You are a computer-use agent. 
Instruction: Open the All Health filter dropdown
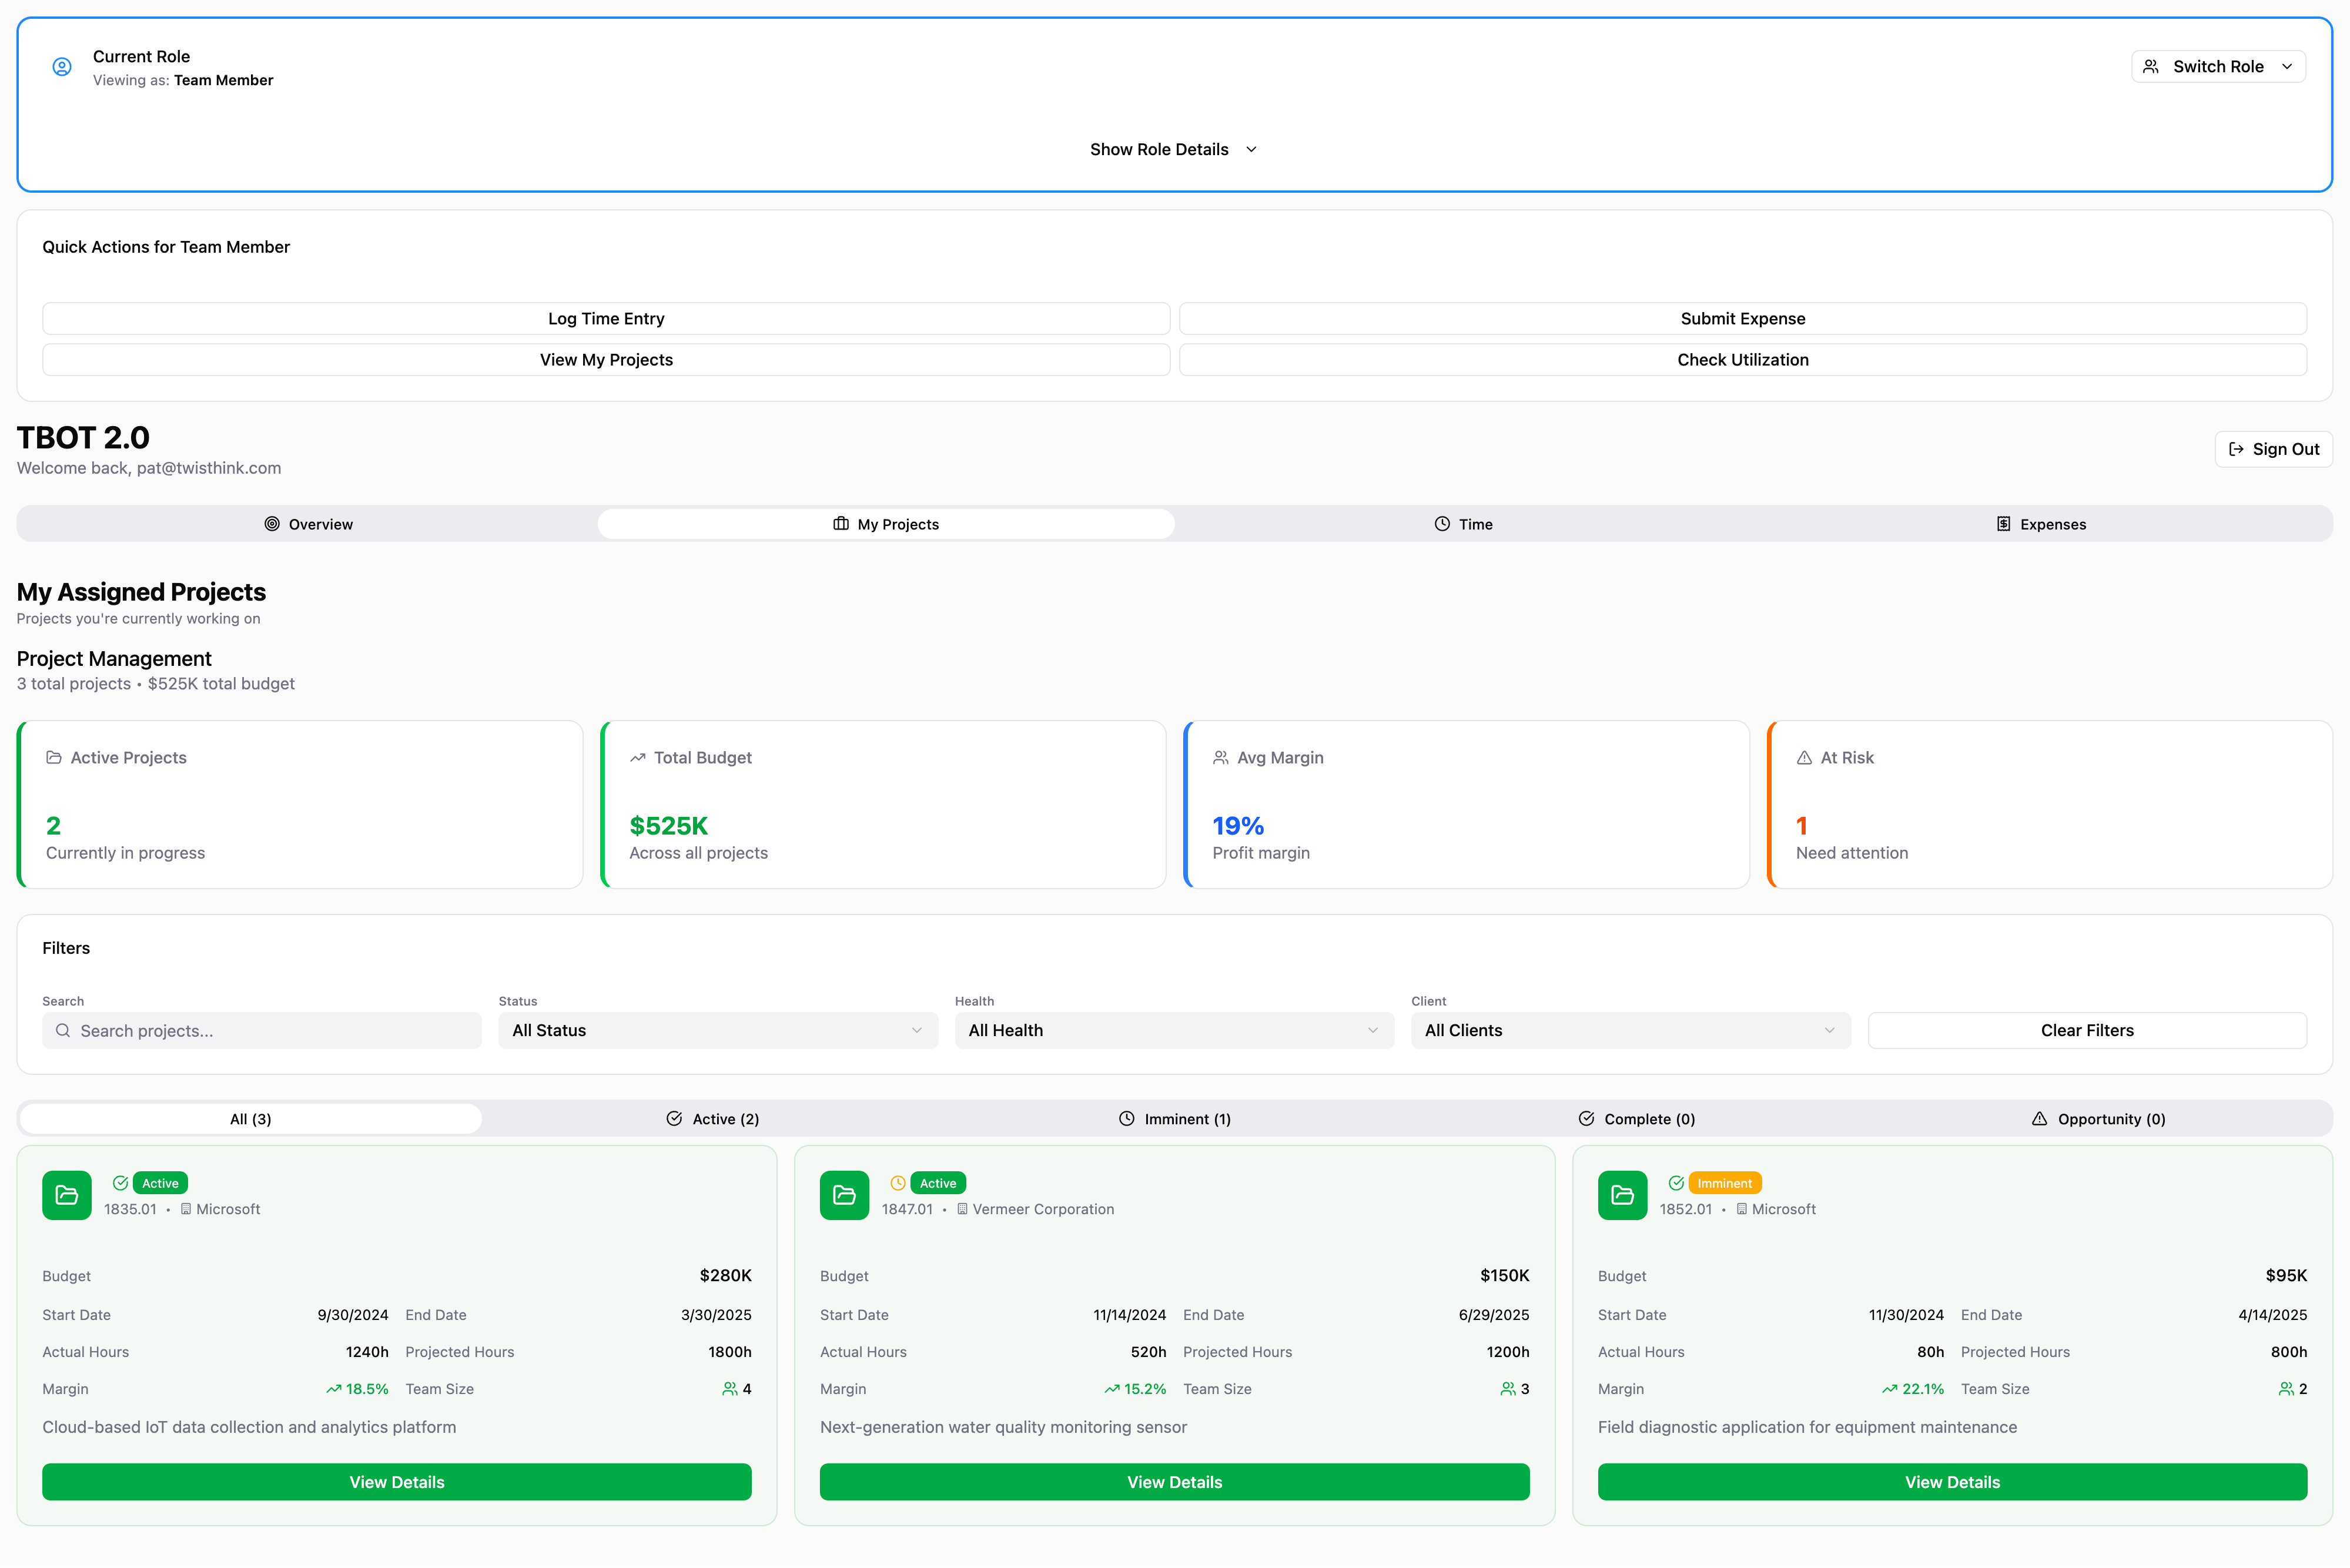1174,1031
